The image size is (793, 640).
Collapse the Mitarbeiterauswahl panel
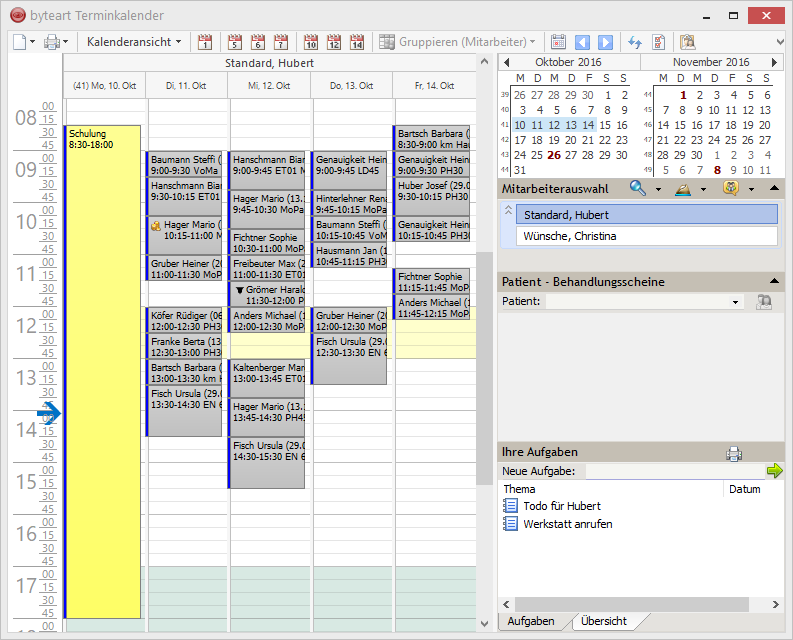pyautogui.click(x=776, y=188)
